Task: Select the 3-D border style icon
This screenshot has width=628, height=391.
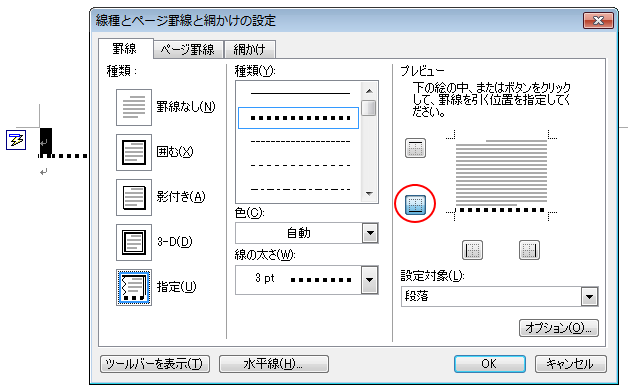Action: 134,242
